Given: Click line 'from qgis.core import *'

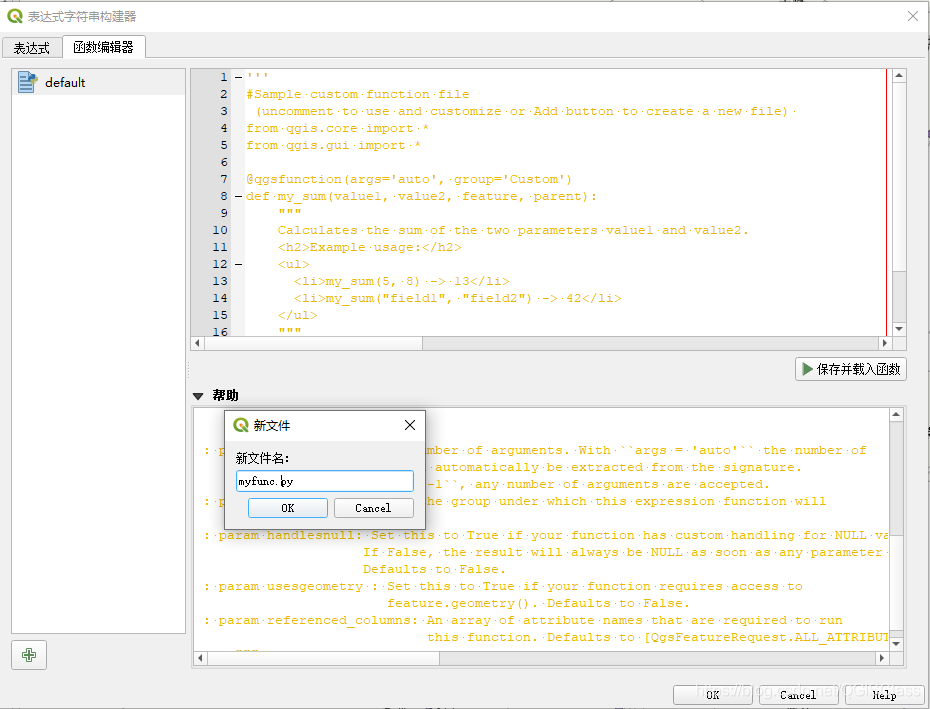Looking at the screenshot, I should pyautogui.click(x=337, y=128).
